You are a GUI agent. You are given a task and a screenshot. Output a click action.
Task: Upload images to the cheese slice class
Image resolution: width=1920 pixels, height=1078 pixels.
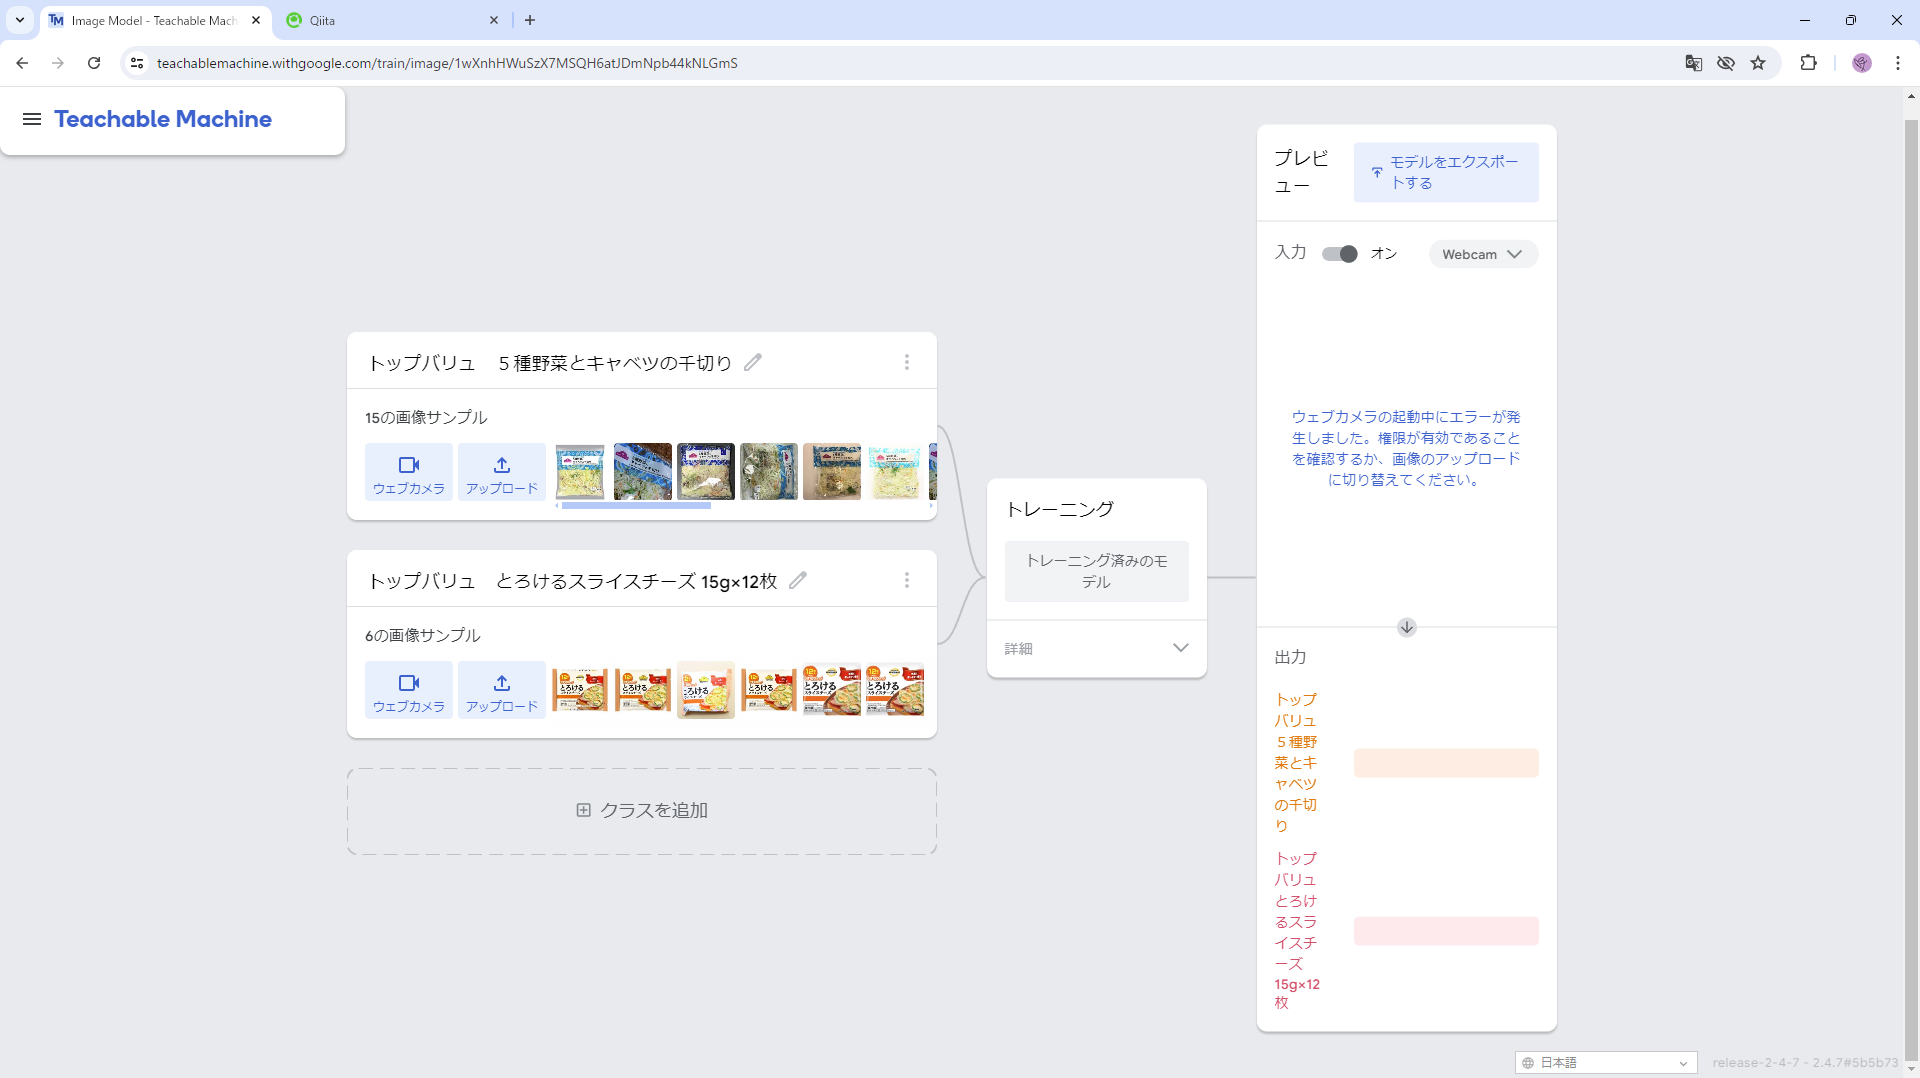pyautogui.click(x=501, y=690)
